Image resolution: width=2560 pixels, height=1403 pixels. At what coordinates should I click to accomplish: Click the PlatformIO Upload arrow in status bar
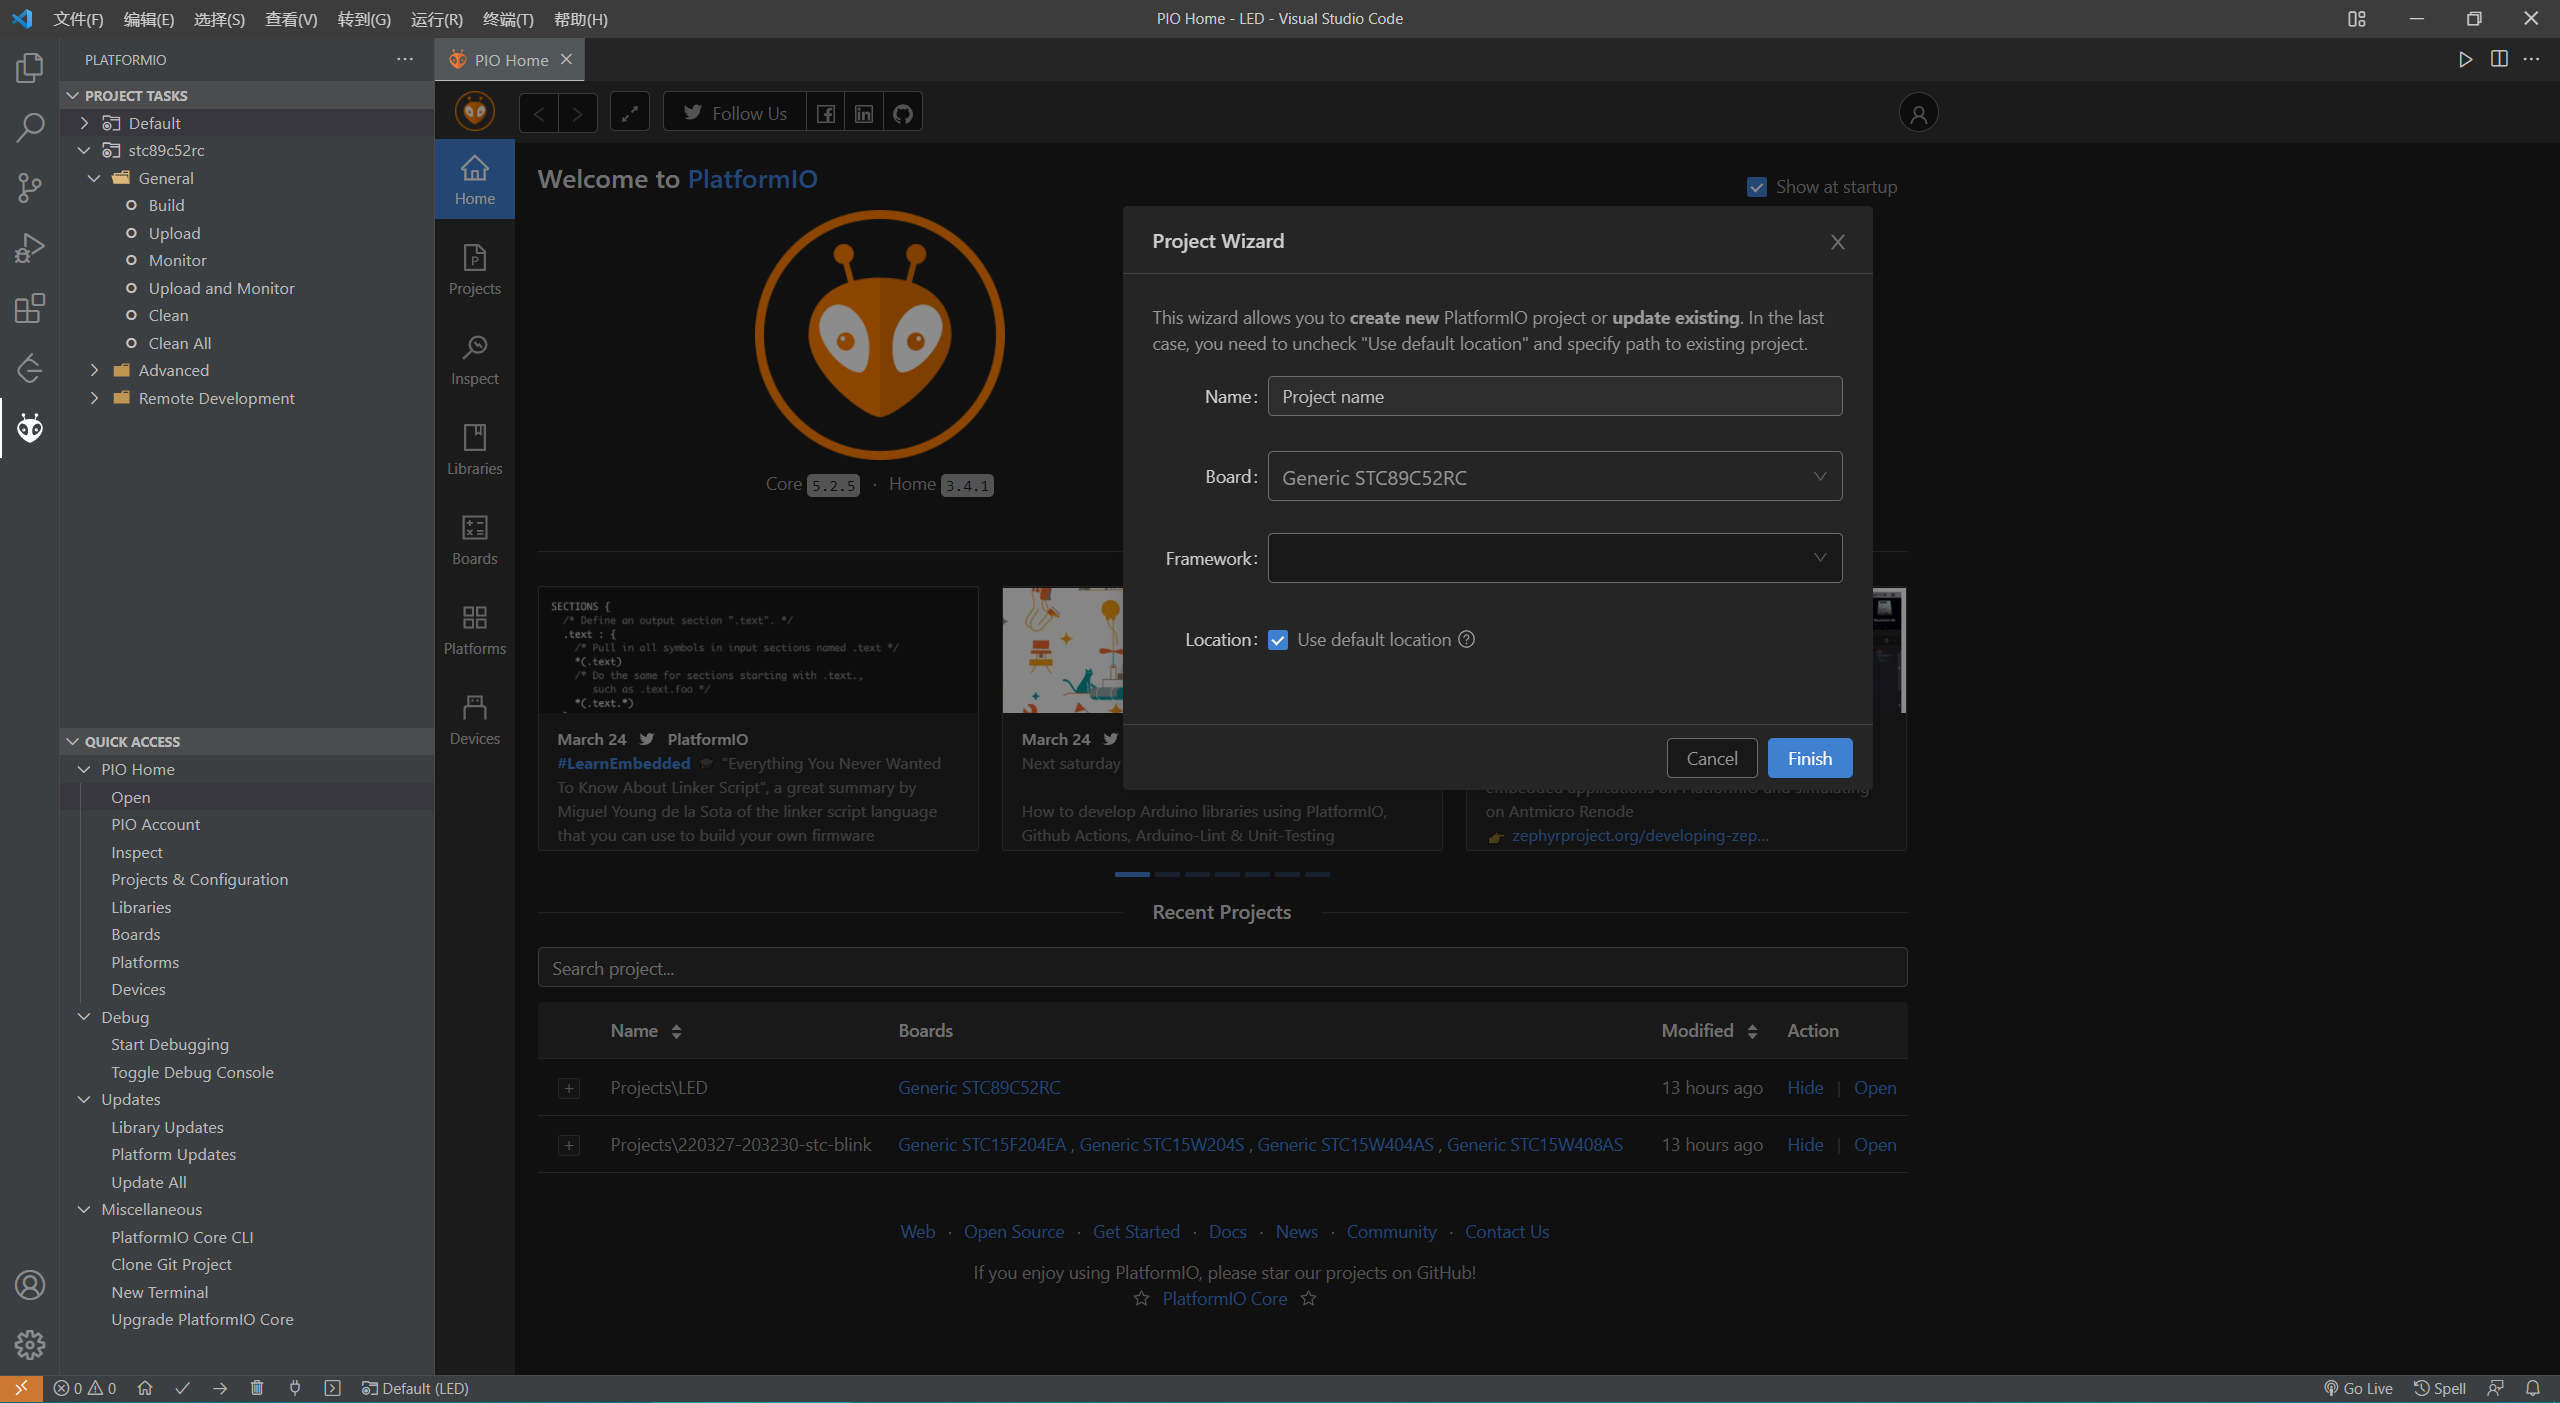tap(220, 1388)
